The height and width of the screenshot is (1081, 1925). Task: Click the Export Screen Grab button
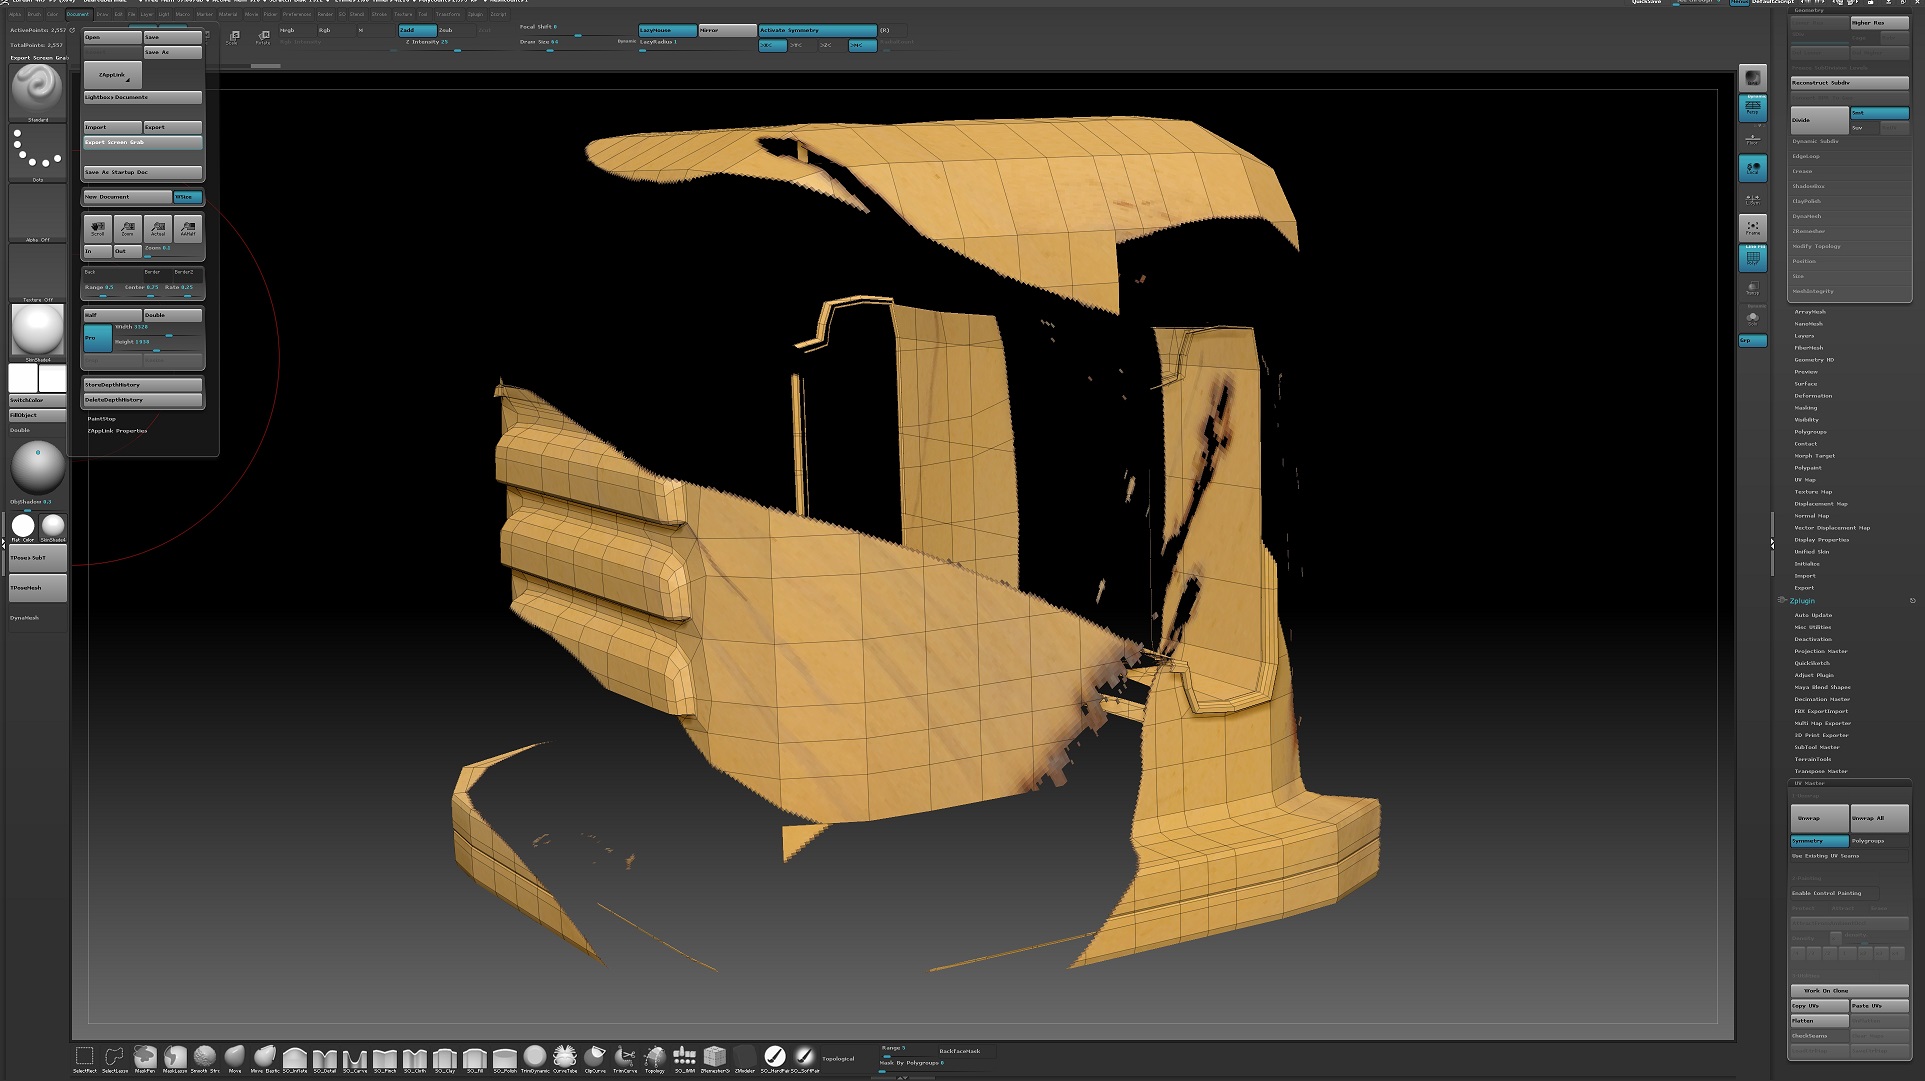tap(142, 142)
